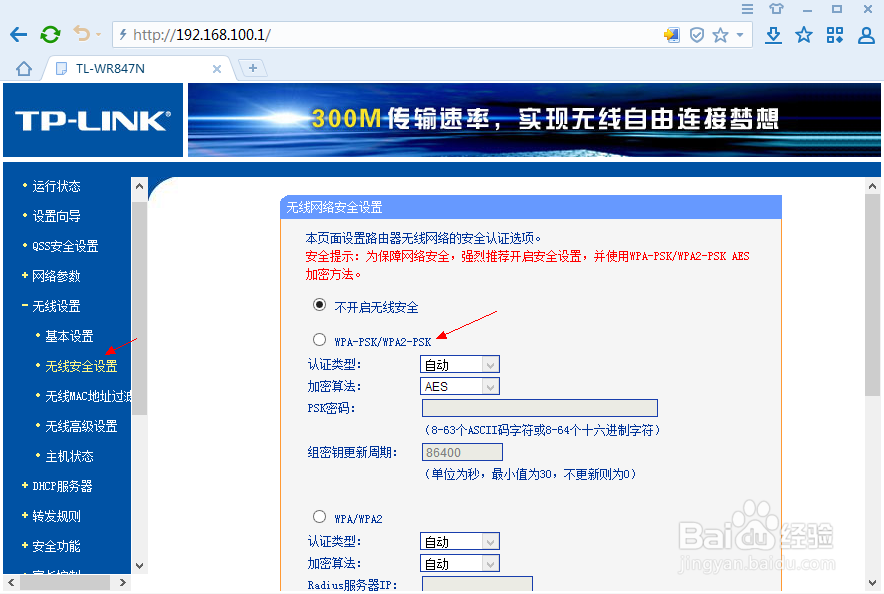884x594 pixels.
Task: Select the WPA-PSK/WPA2-PSK radio button
Action: (320, 340)
